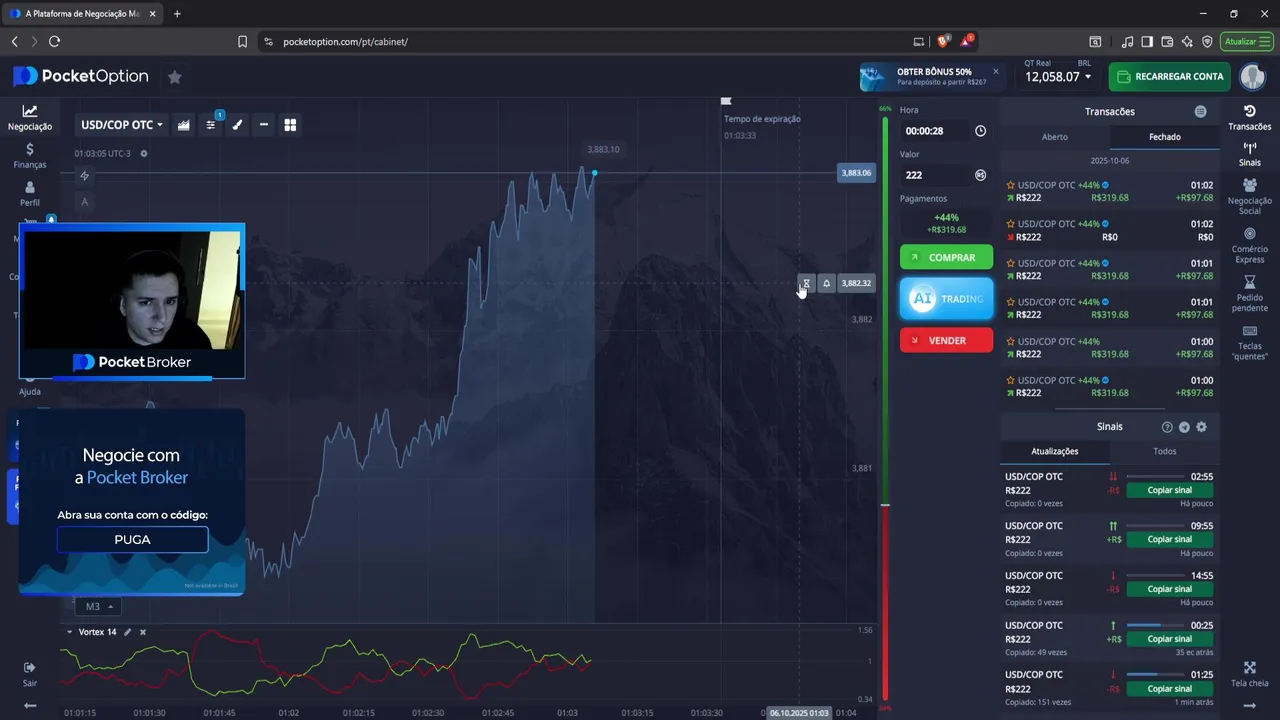Image resolution: width=1280 pixels, height=720 pixels.
Task: Collapse the left sidebar arrow
Action: click(x=30, y=705)
